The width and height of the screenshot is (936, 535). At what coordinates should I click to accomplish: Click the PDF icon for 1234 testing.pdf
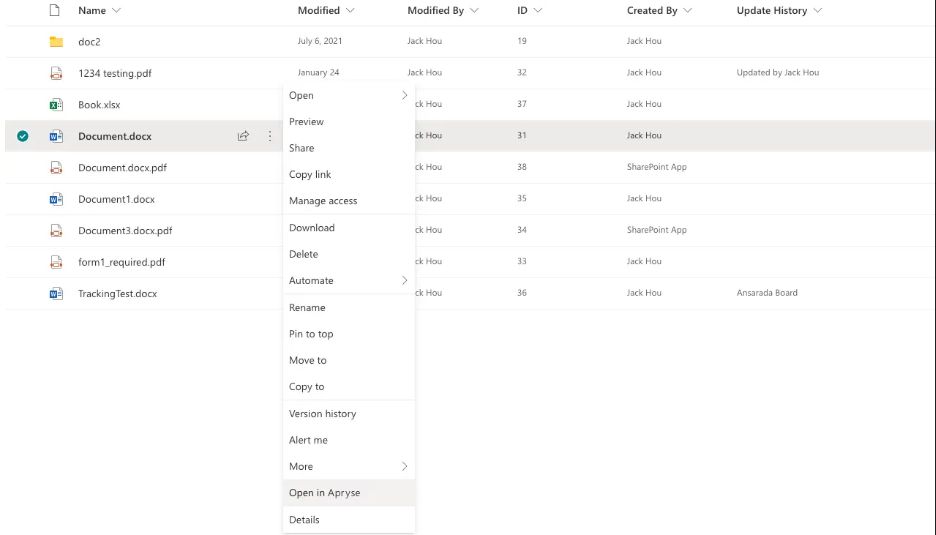tap(56, 73)
